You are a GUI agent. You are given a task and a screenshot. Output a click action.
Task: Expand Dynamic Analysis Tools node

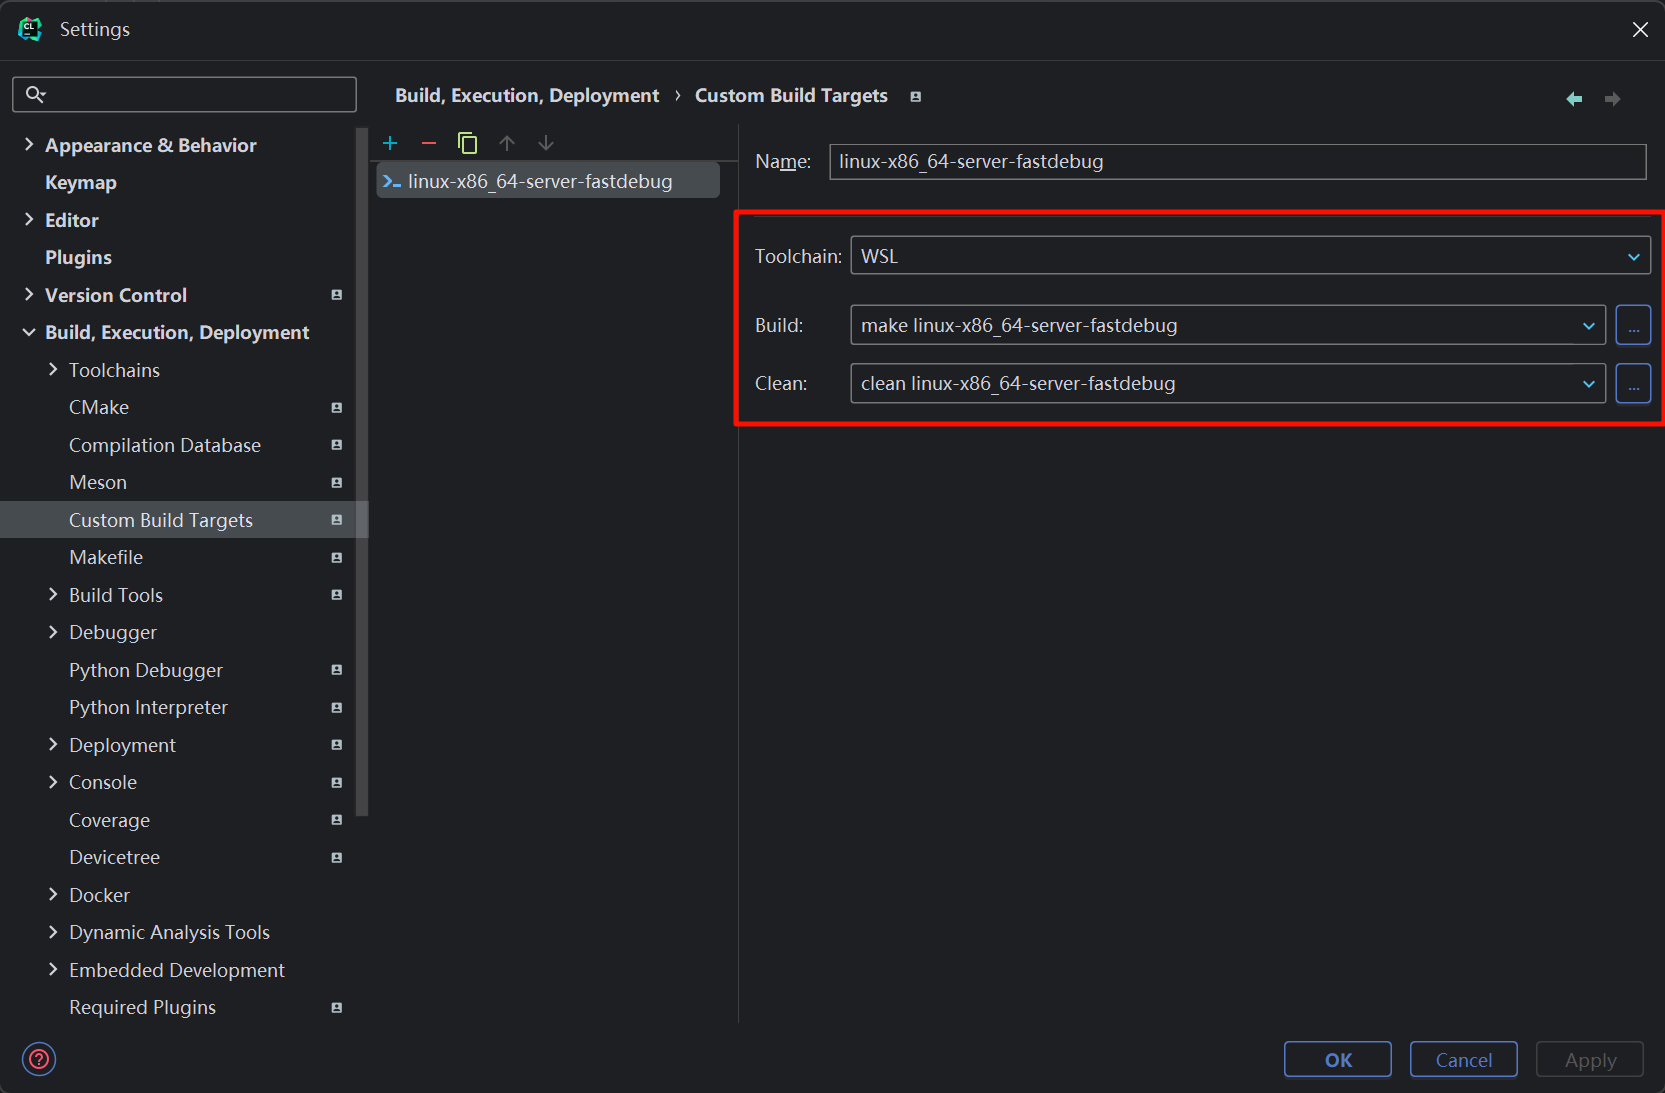(x=53, y=932)
